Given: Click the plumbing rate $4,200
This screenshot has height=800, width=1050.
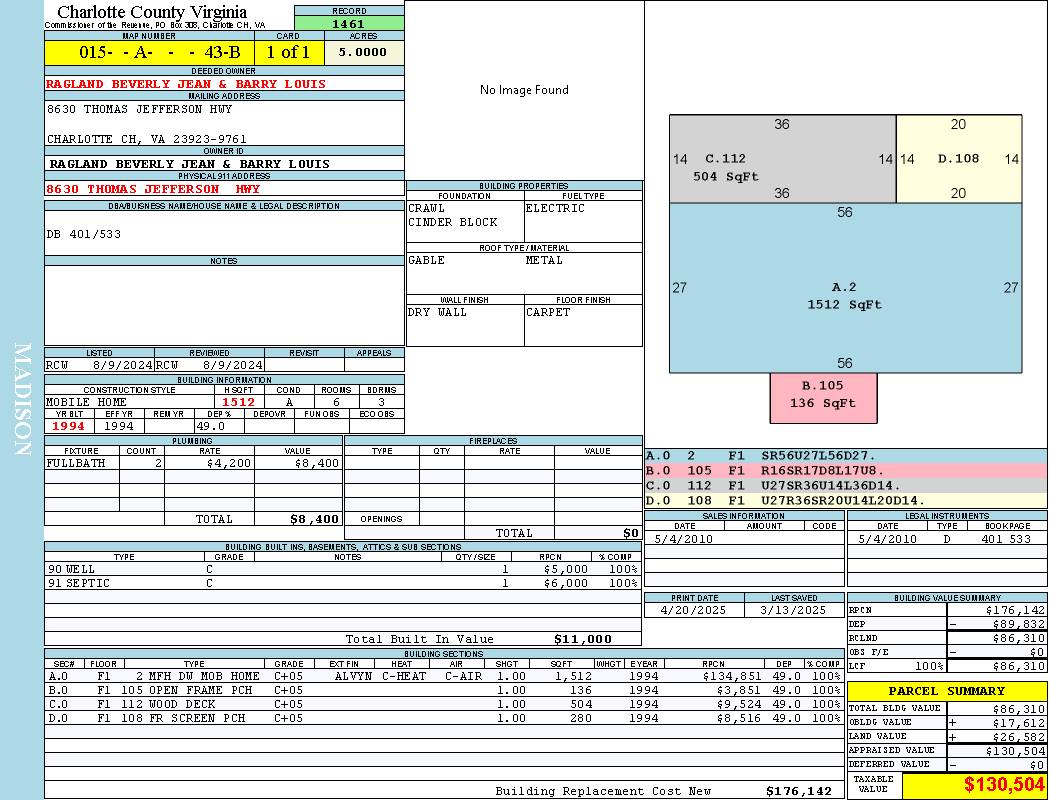Looking at the screenshot, I should pyautogui.click(x=229, y=463).
